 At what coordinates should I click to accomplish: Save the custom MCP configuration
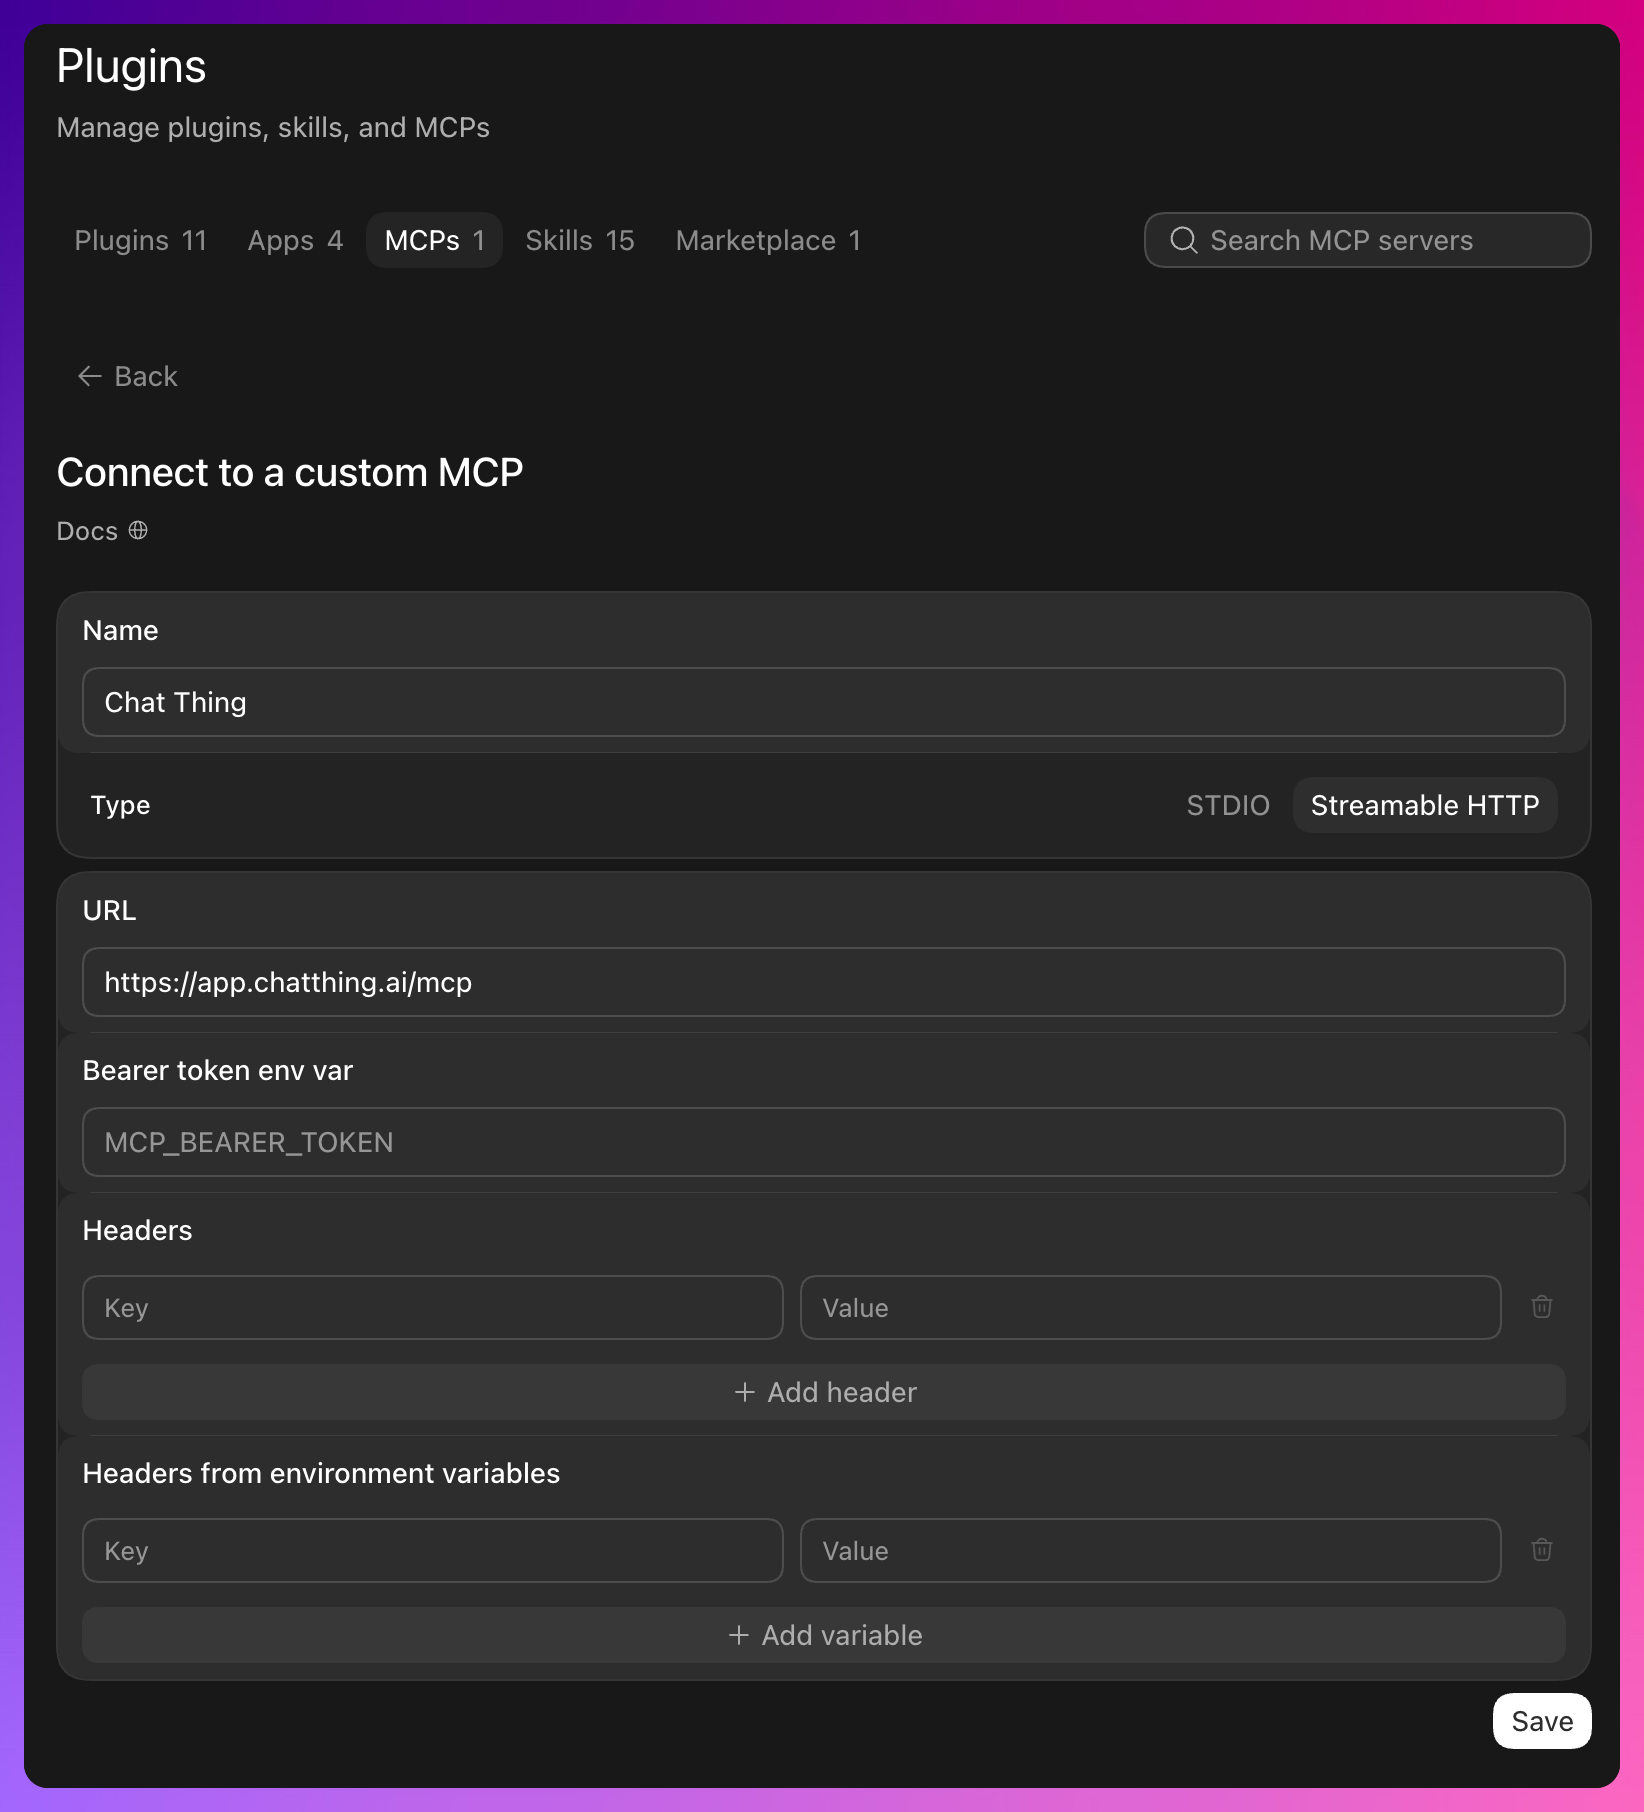click(x=1542, y=1721)
